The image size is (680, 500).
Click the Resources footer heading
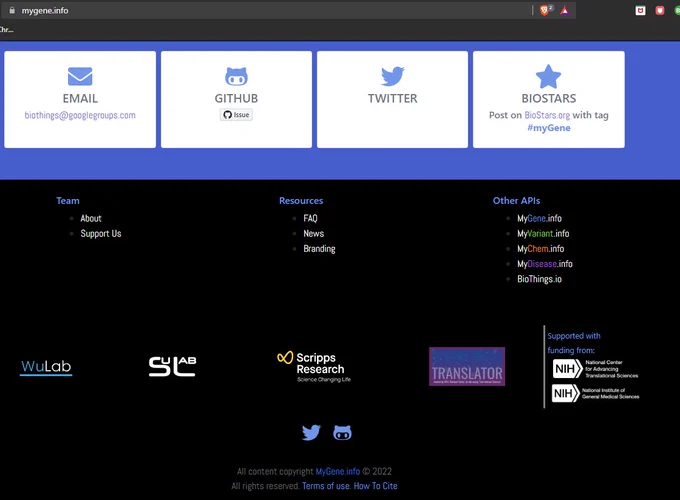pyautogui.click(x=301, y=201)
